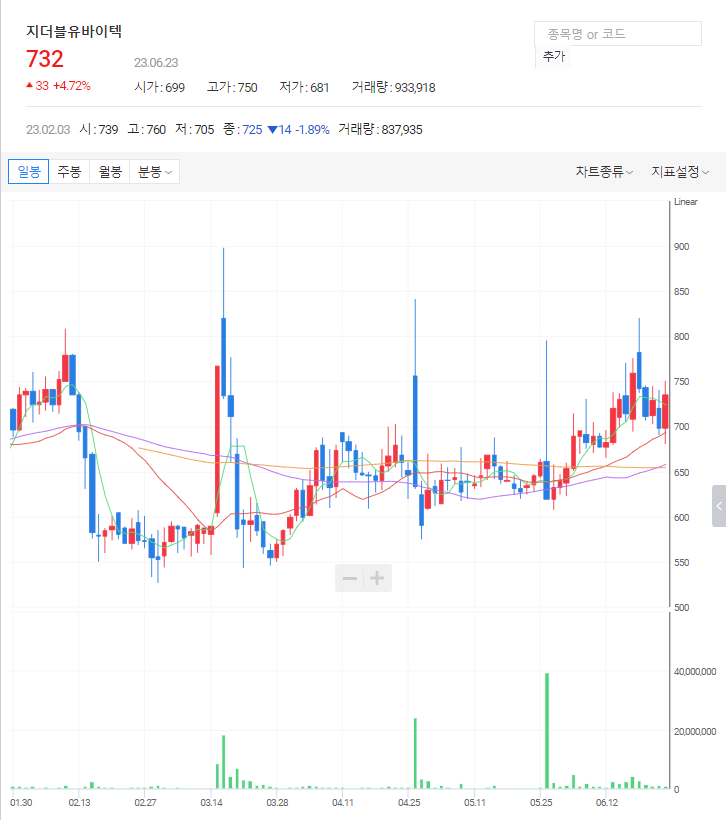Click the 시가: 699 opening price
The width and height of the screenshot is (726, 820).
point(160,87)
